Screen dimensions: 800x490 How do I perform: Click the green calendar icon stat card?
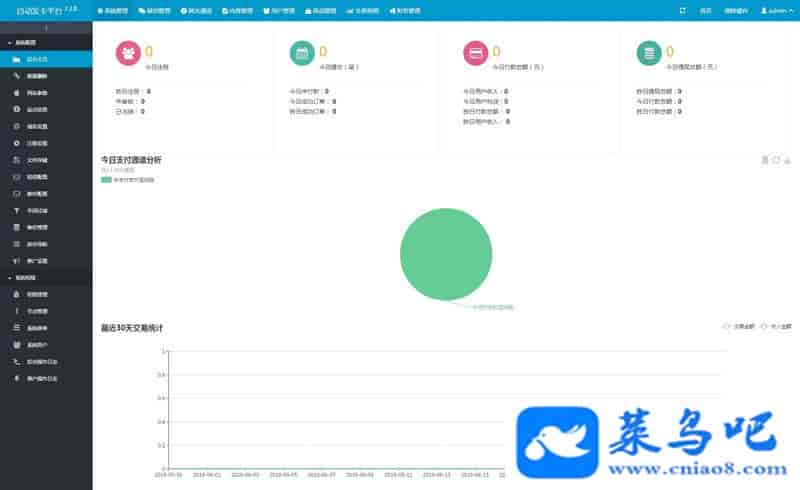tap(302, 53)
